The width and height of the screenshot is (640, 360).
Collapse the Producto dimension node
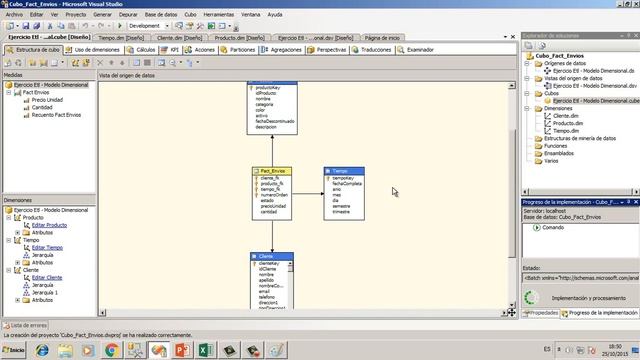point(9,218)
